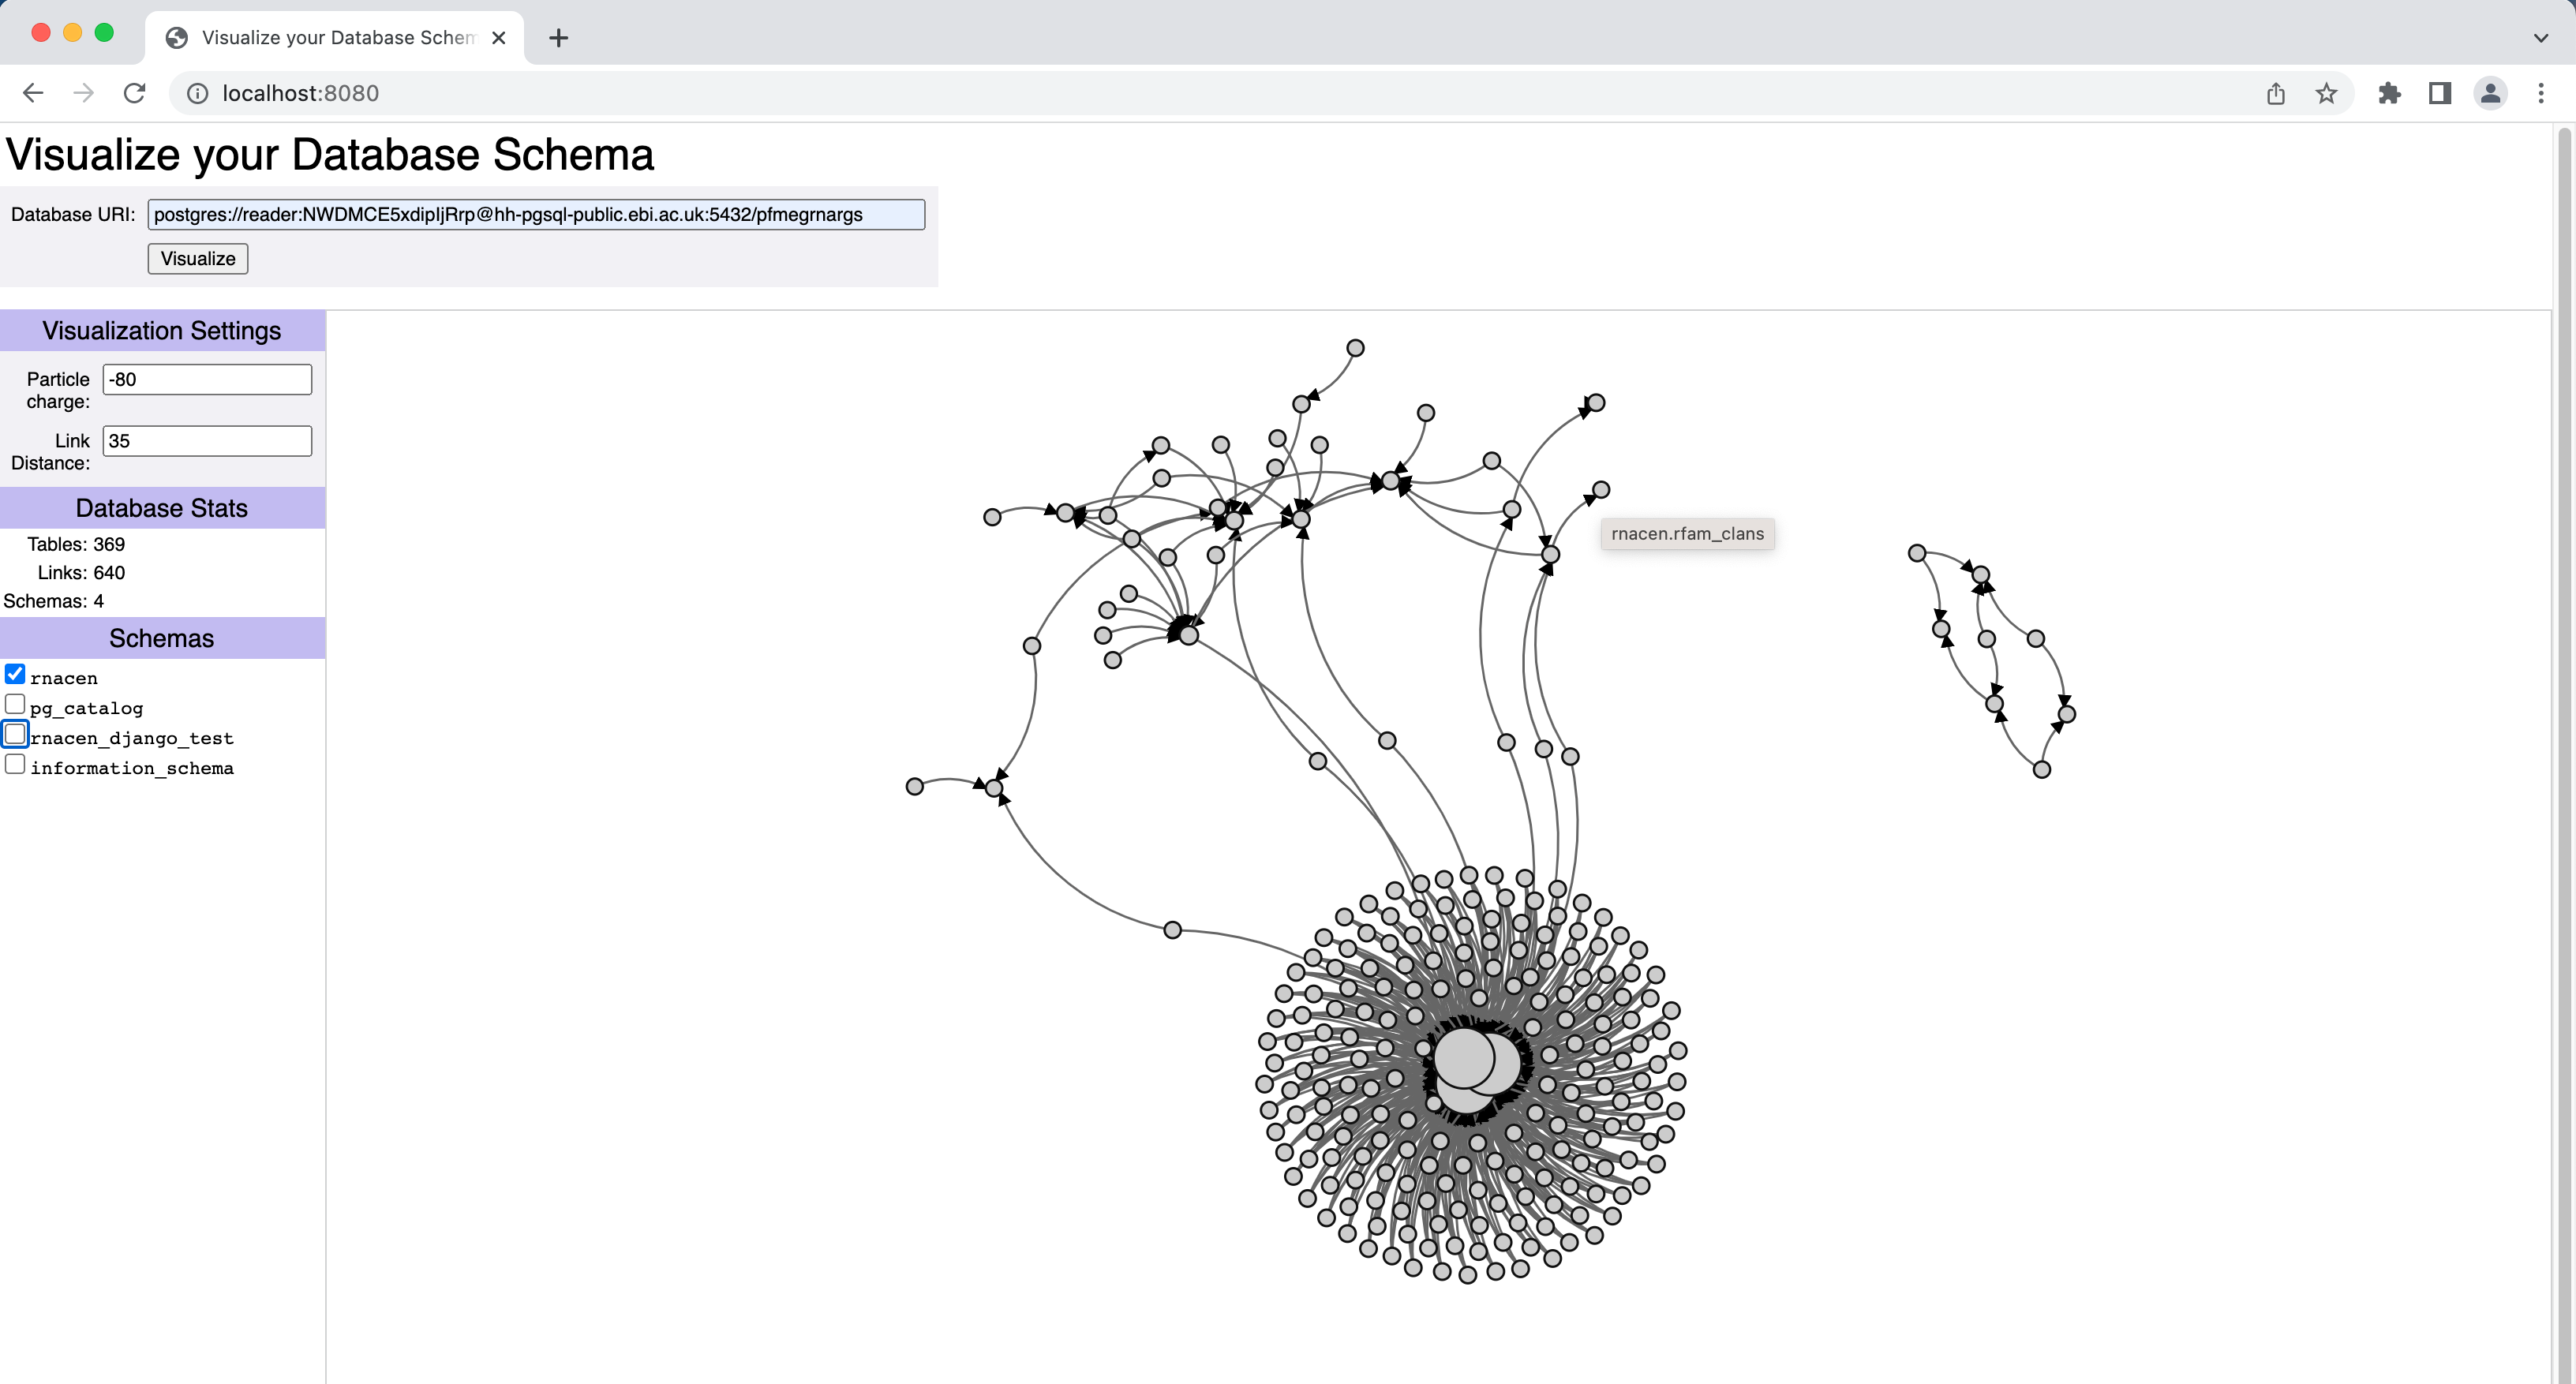Click the Link Distance field
Image resolution: width=2576 pixels, height=1384 pixels.
pos(207,441)
